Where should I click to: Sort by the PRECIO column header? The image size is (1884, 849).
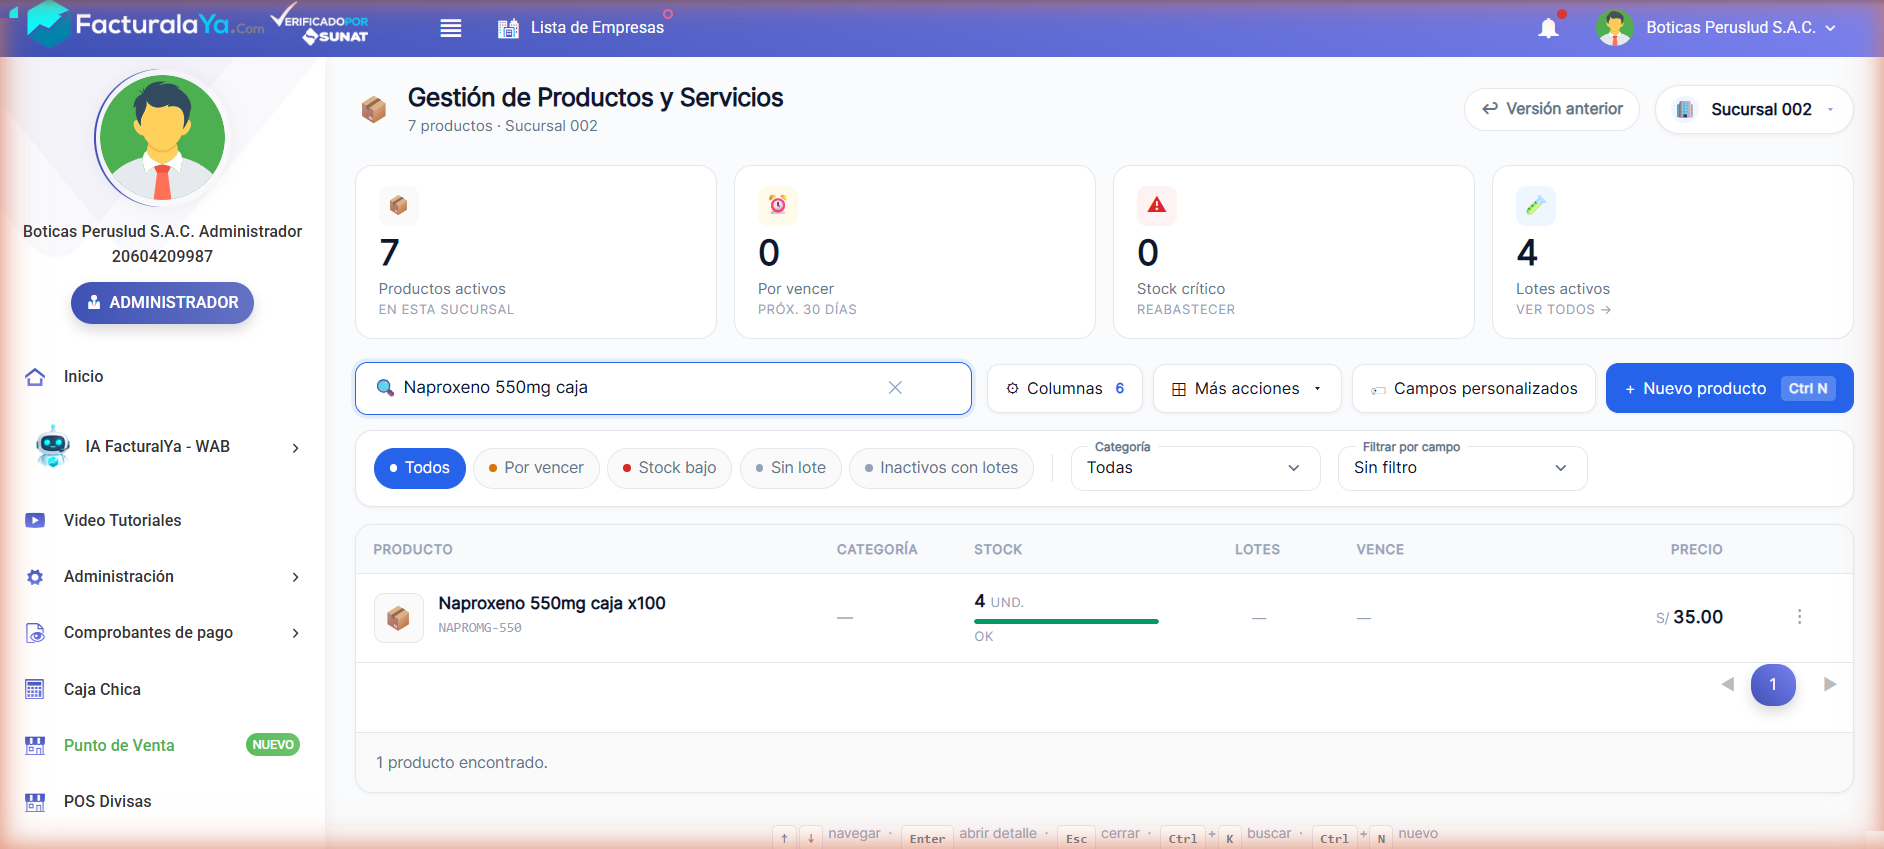click(x=1696, y=550)
